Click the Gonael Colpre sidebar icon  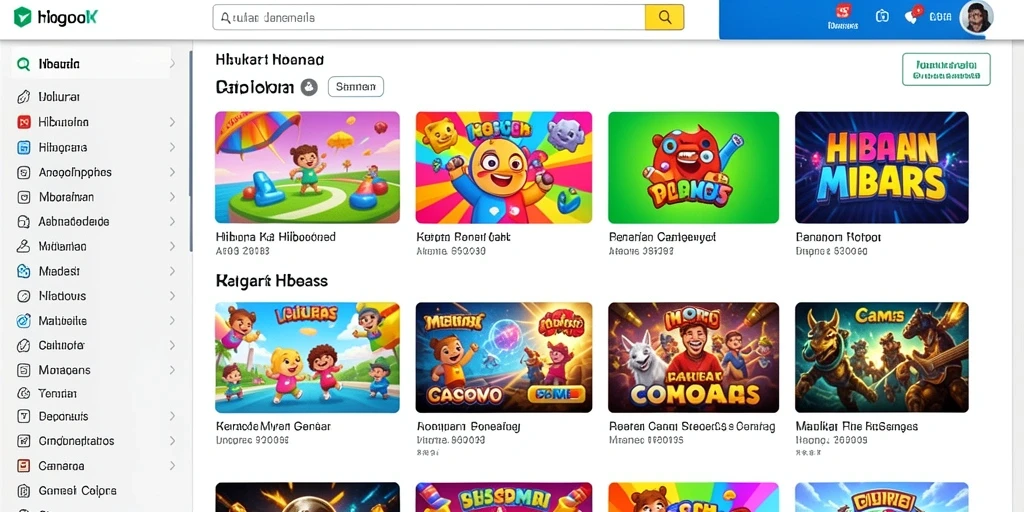coord(24,491)
